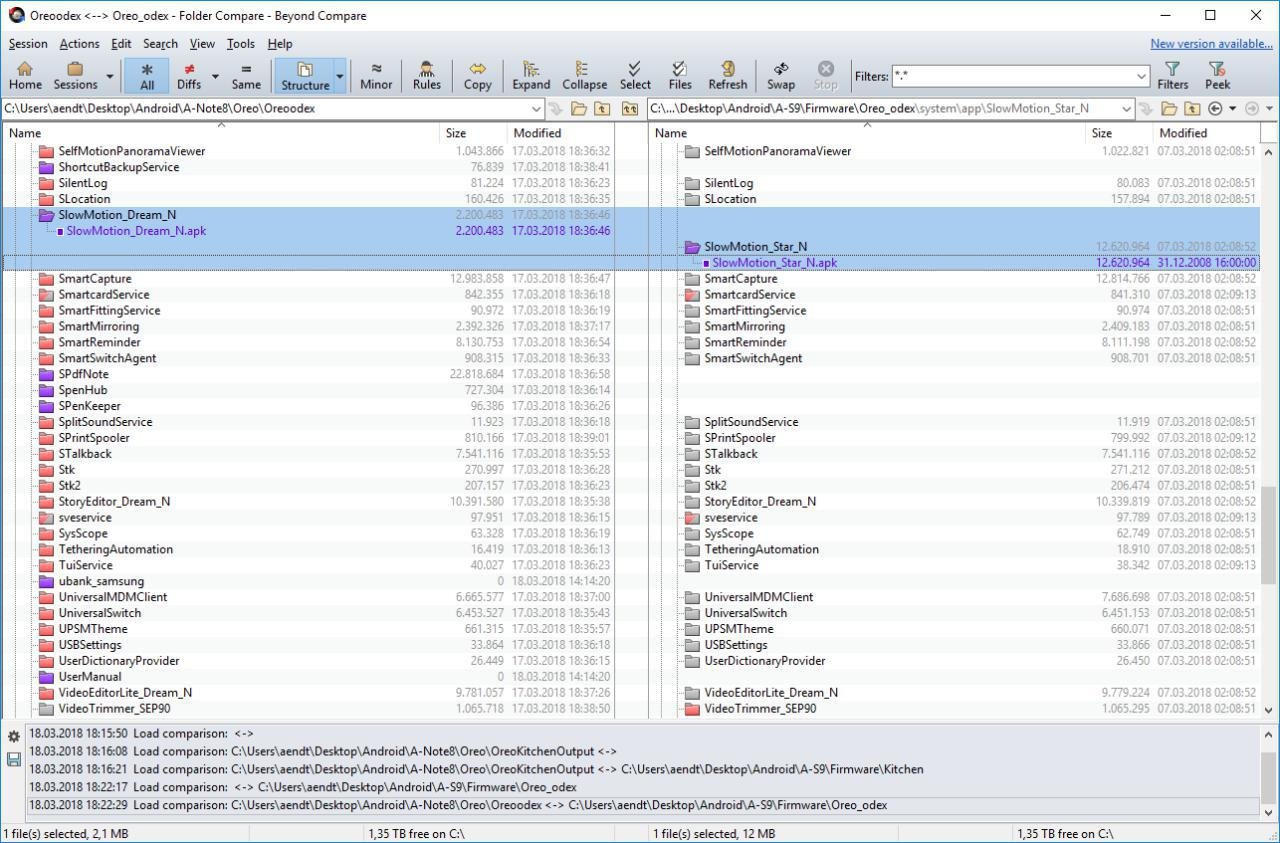1280x843 pixels.
Task: Refresh the folder comparison
Action: click(x=728, y=76)
